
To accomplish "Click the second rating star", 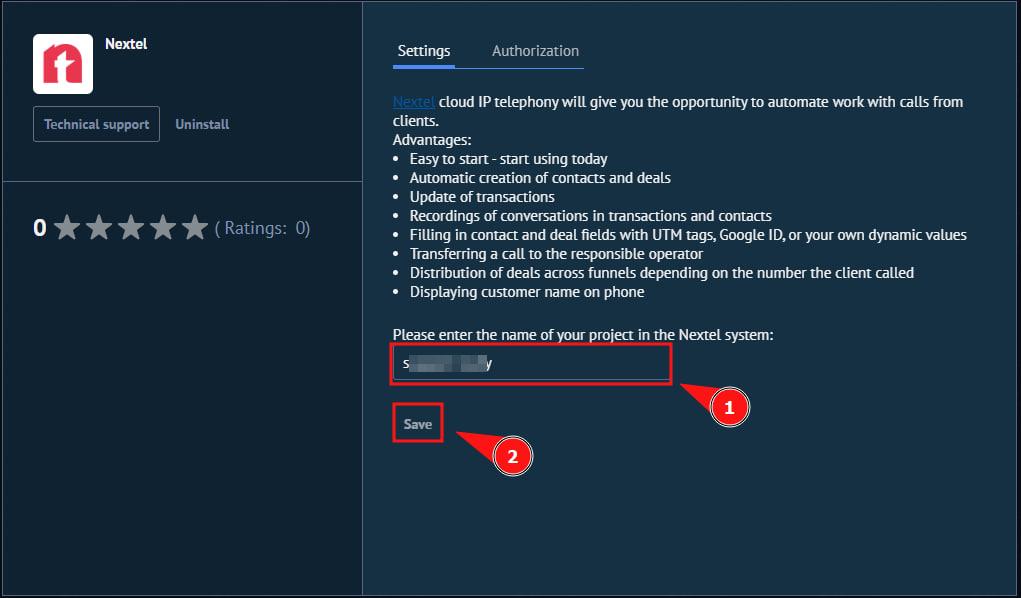I will tap(99, 228).
